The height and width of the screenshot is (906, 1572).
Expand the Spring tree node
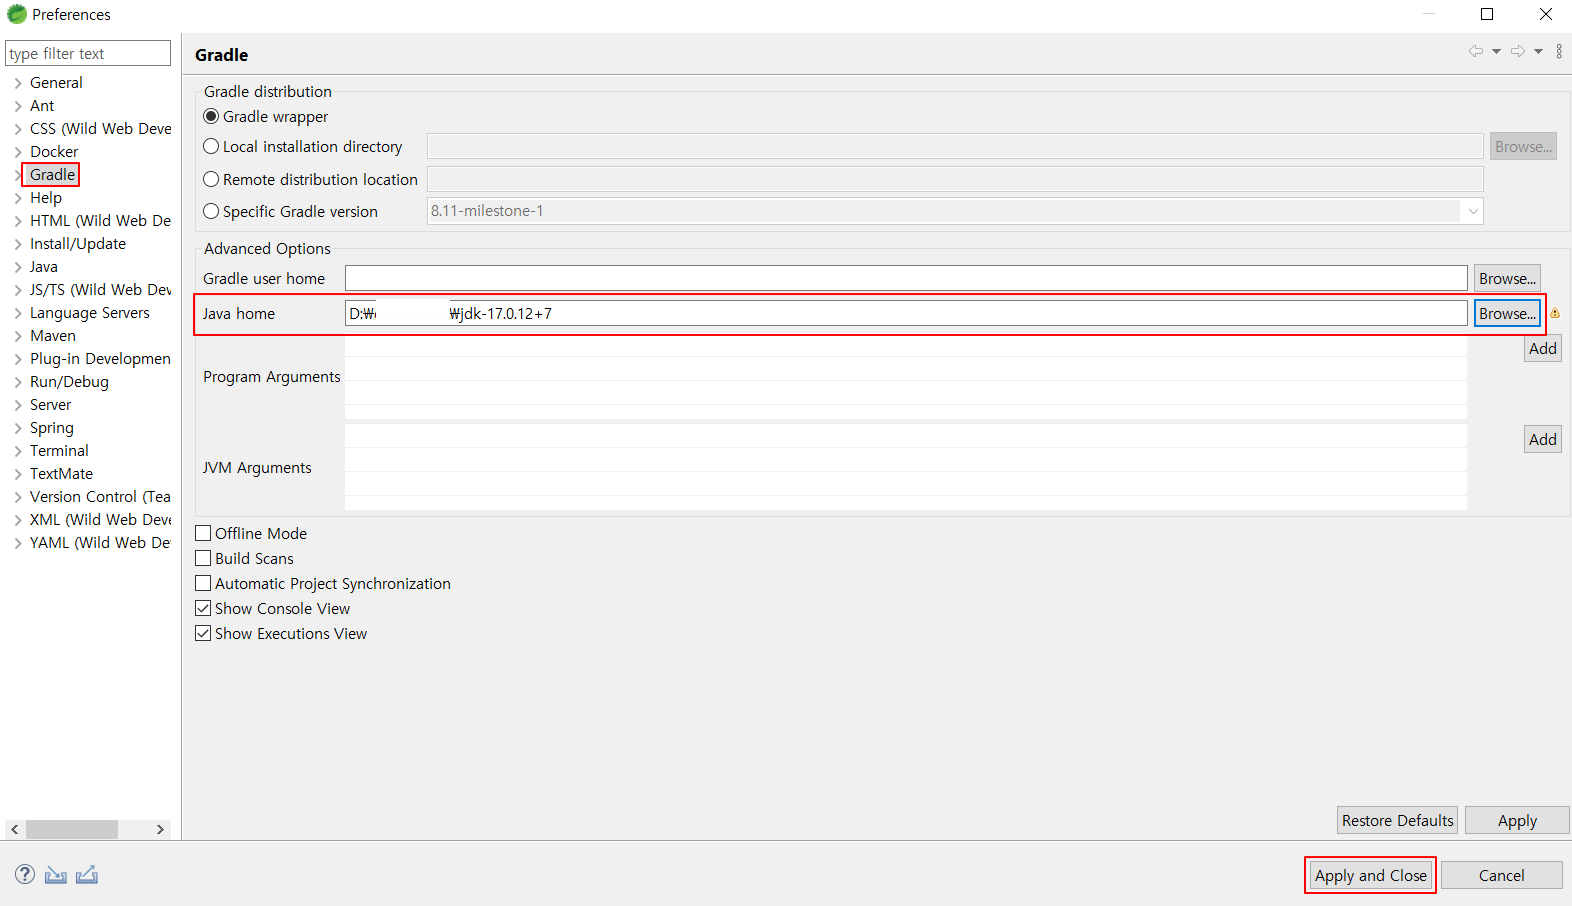tap(18, 428)
